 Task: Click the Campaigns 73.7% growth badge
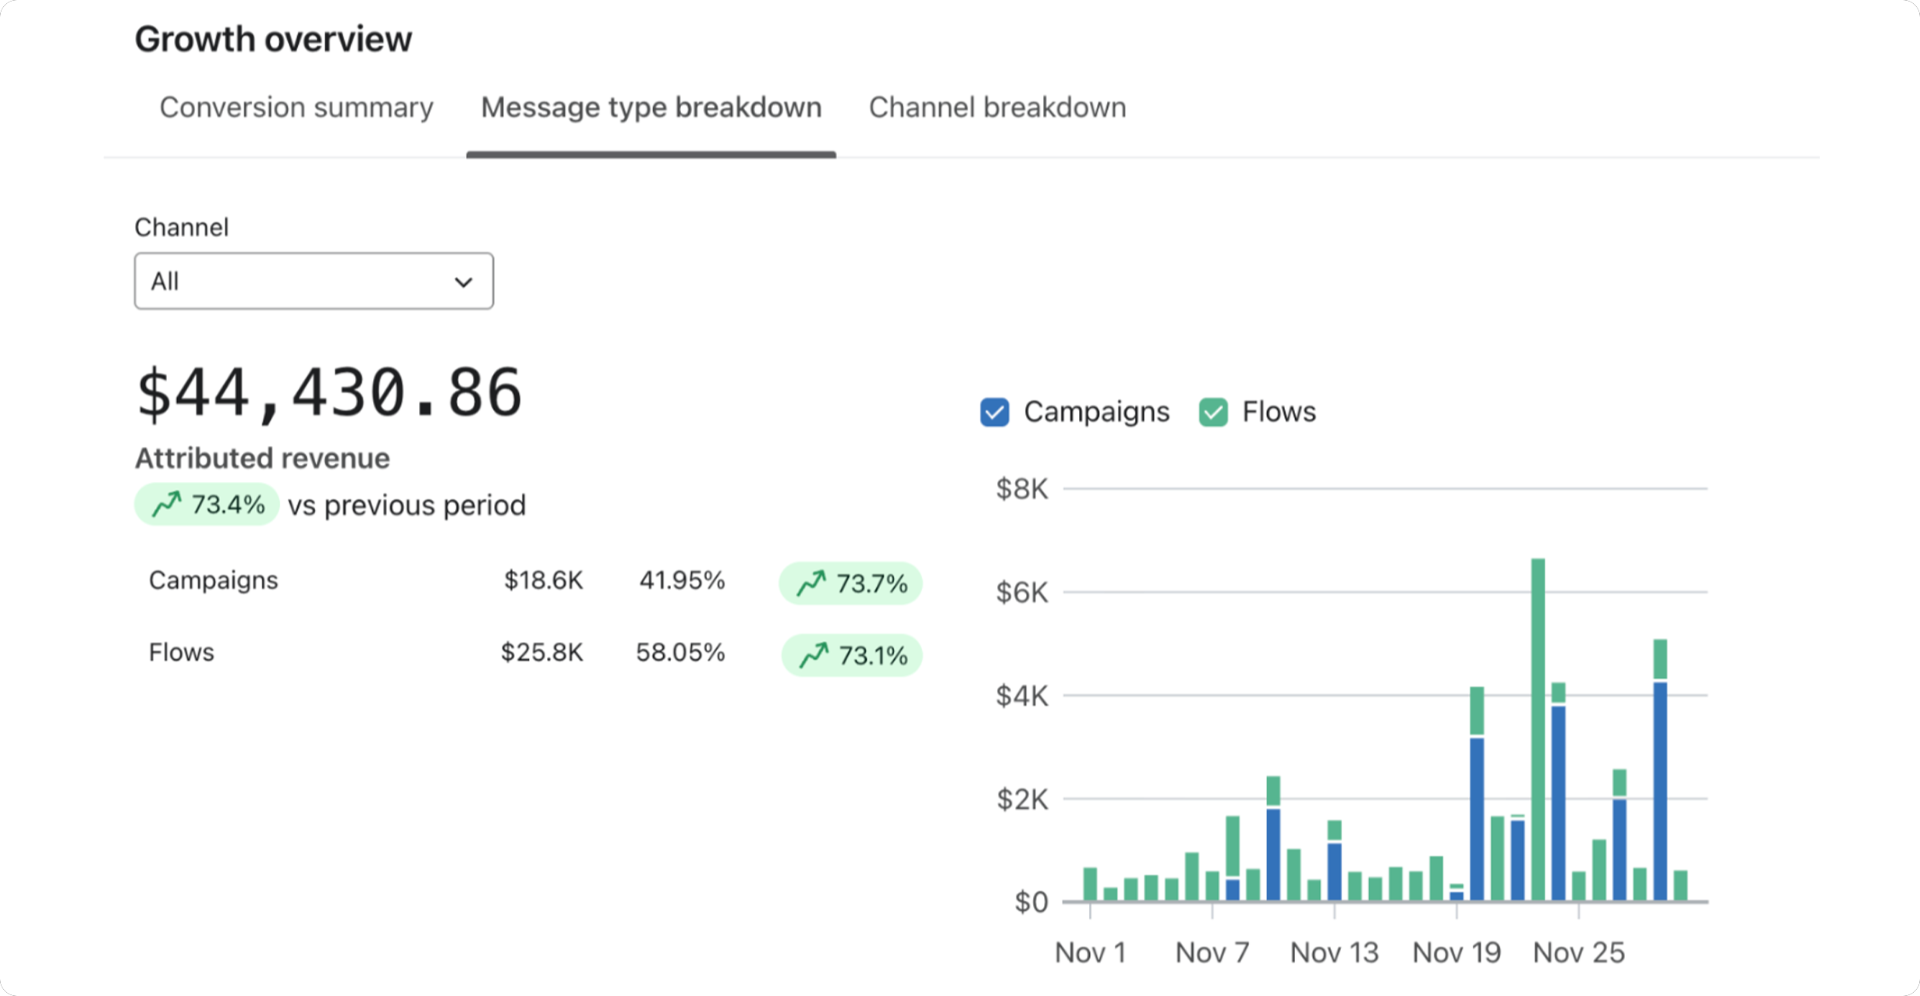(851, 583)
